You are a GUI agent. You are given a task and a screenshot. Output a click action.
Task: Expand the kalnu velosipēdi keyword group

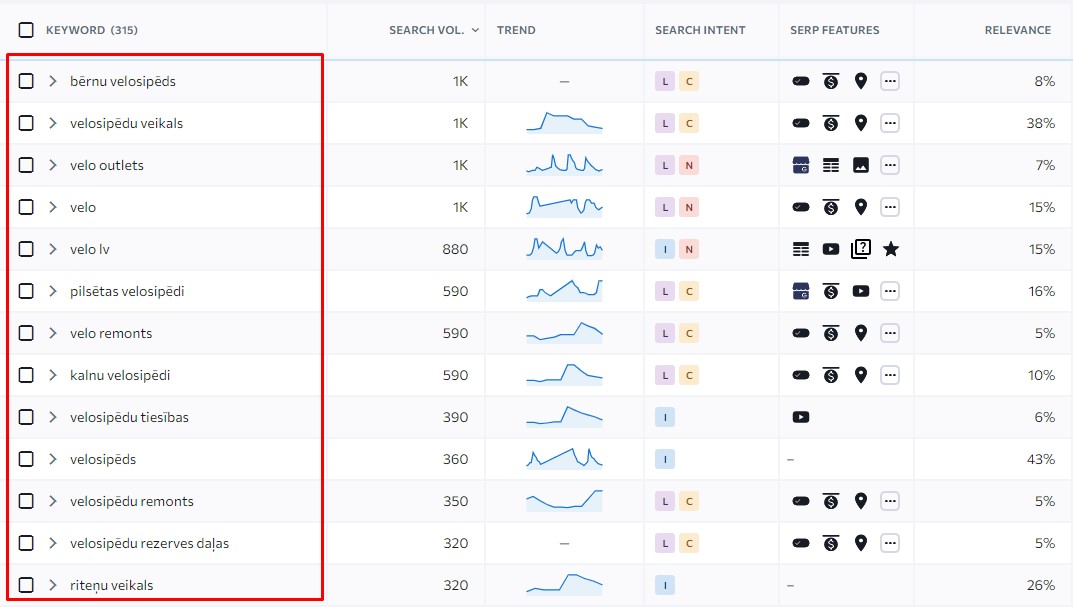pyautogui.click(x=53, y=375)
